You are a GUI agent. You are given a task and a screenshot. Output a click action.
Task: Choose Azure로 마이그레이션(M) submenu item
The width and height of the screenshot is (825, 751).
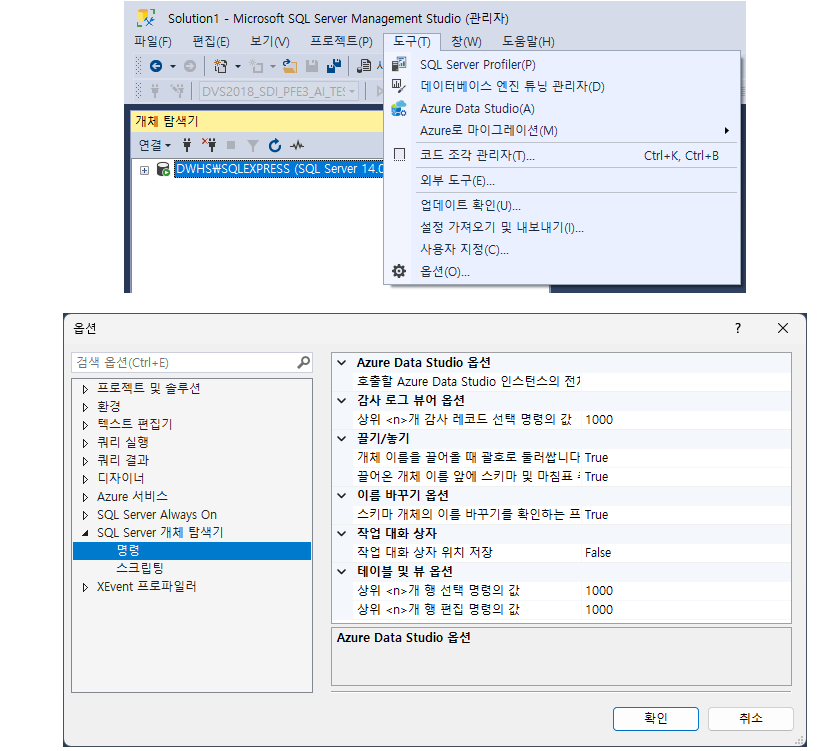click(562, 131)
